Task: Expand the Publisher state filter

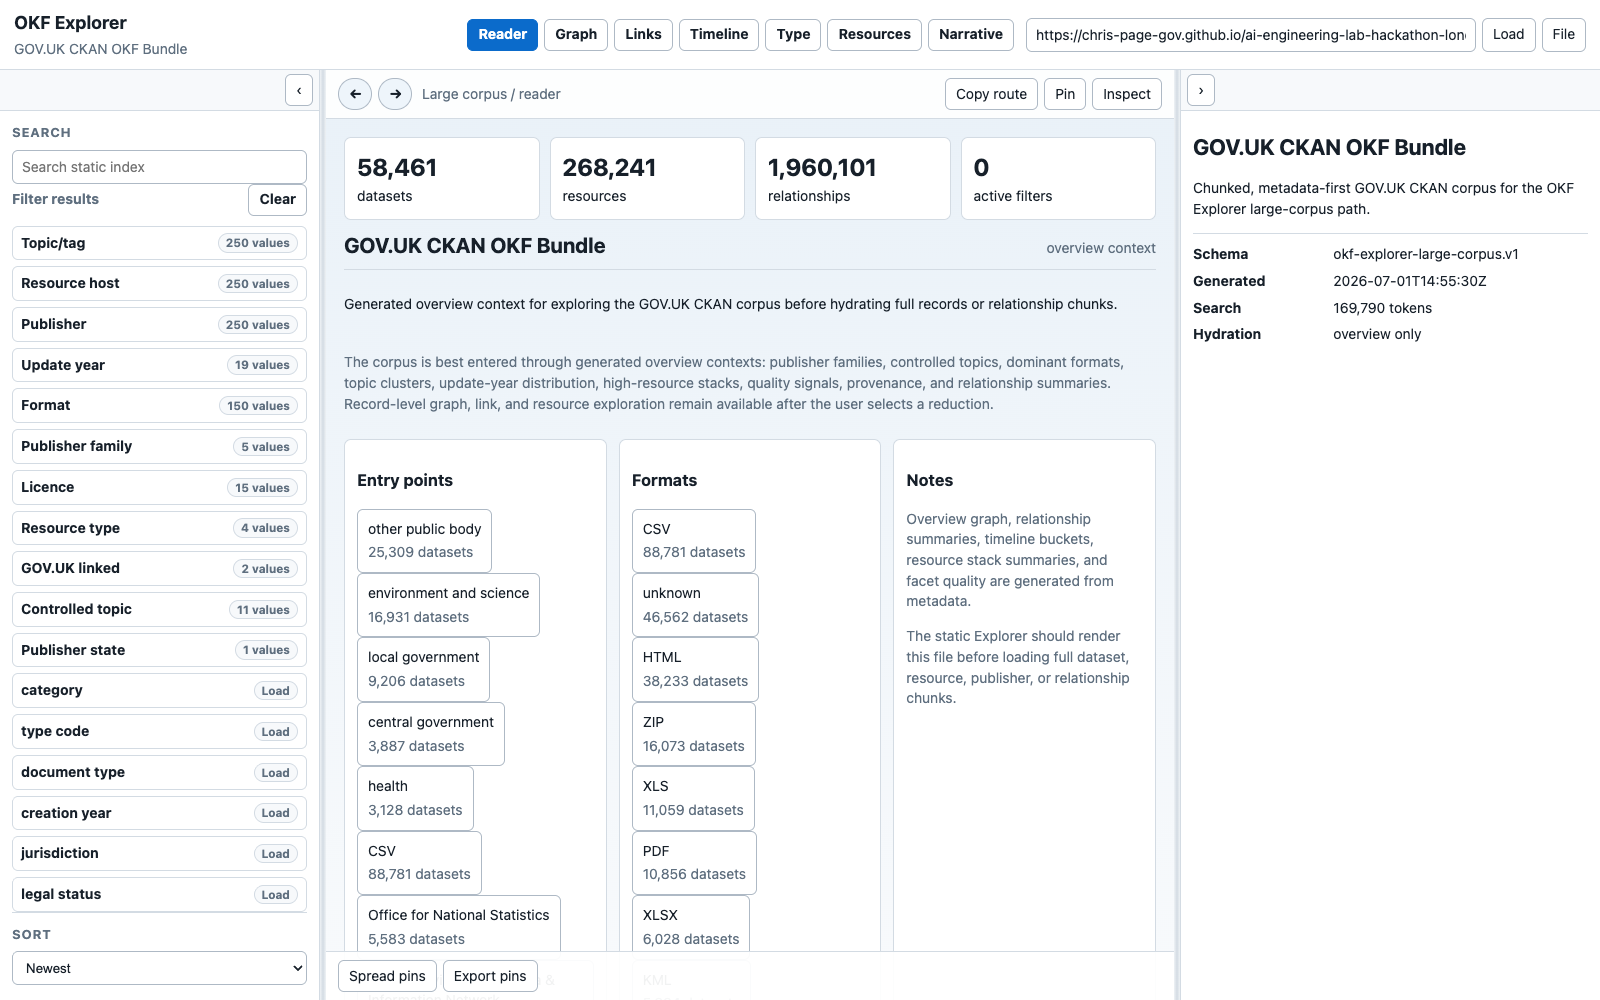Action: [159, 650]
